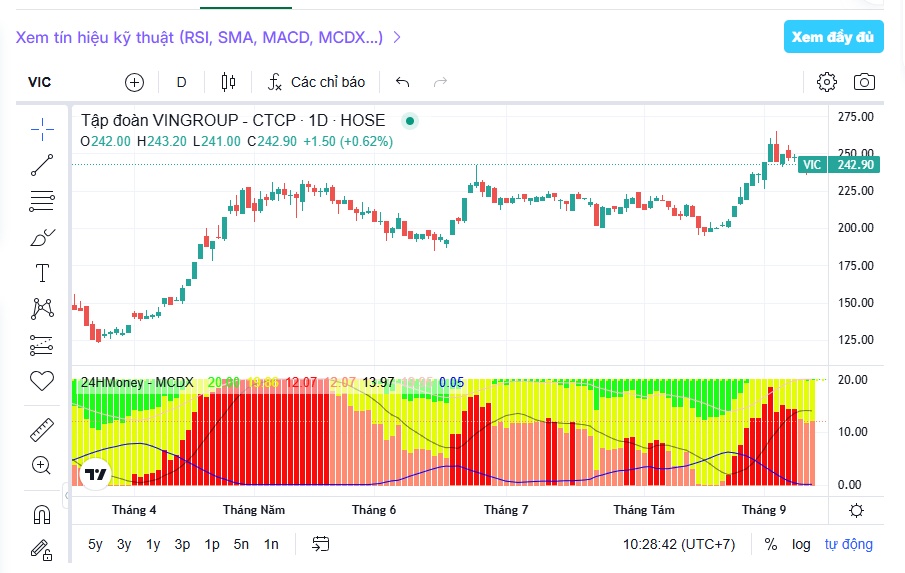Toggle percent scale mode

point(771,544)
